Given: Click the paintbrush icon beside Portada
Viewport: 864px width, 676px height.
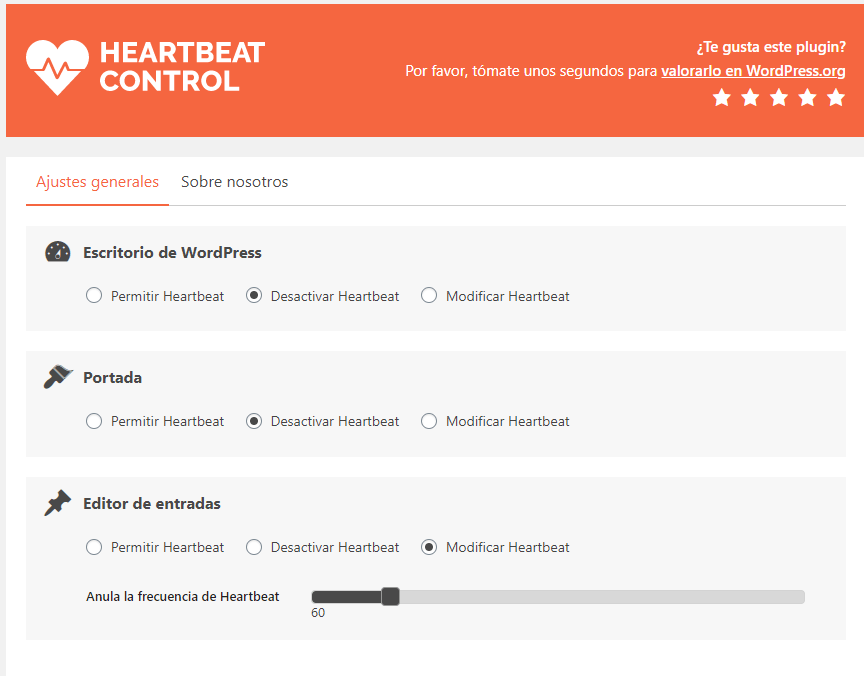Looking at the screenshot, I should pyautogui.click(x=58, y=377).
